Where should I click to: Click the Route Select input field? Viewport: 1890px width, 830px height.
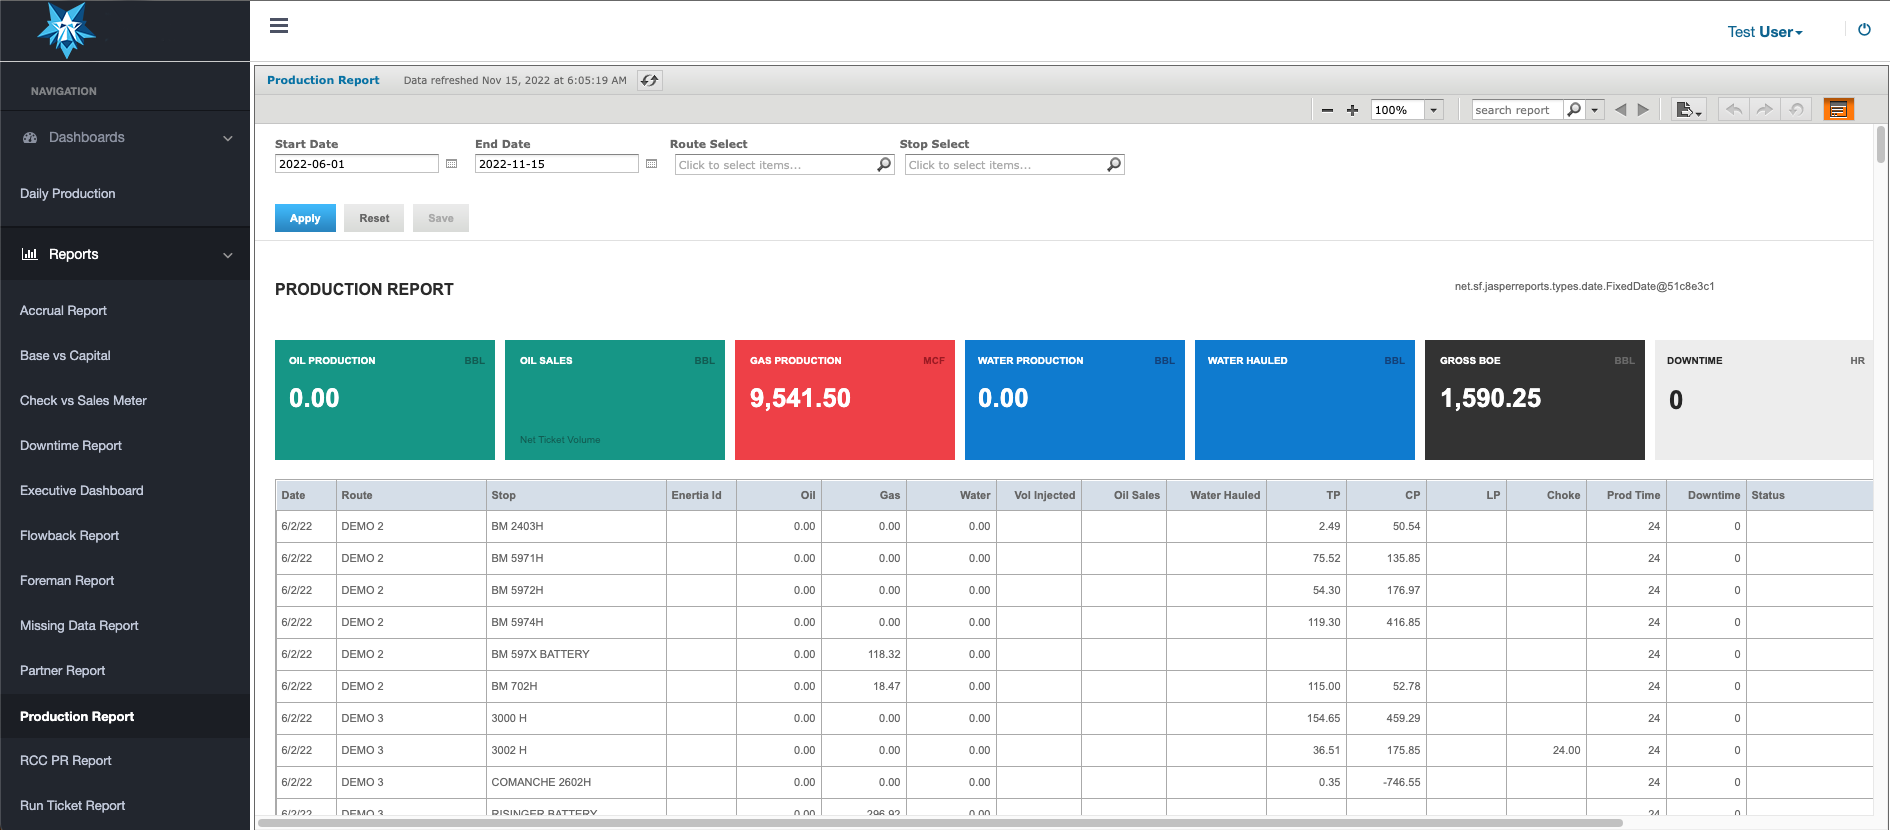775,165
